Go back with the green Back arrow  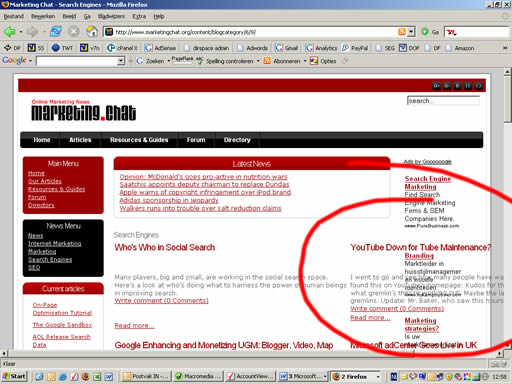(9, 32)
